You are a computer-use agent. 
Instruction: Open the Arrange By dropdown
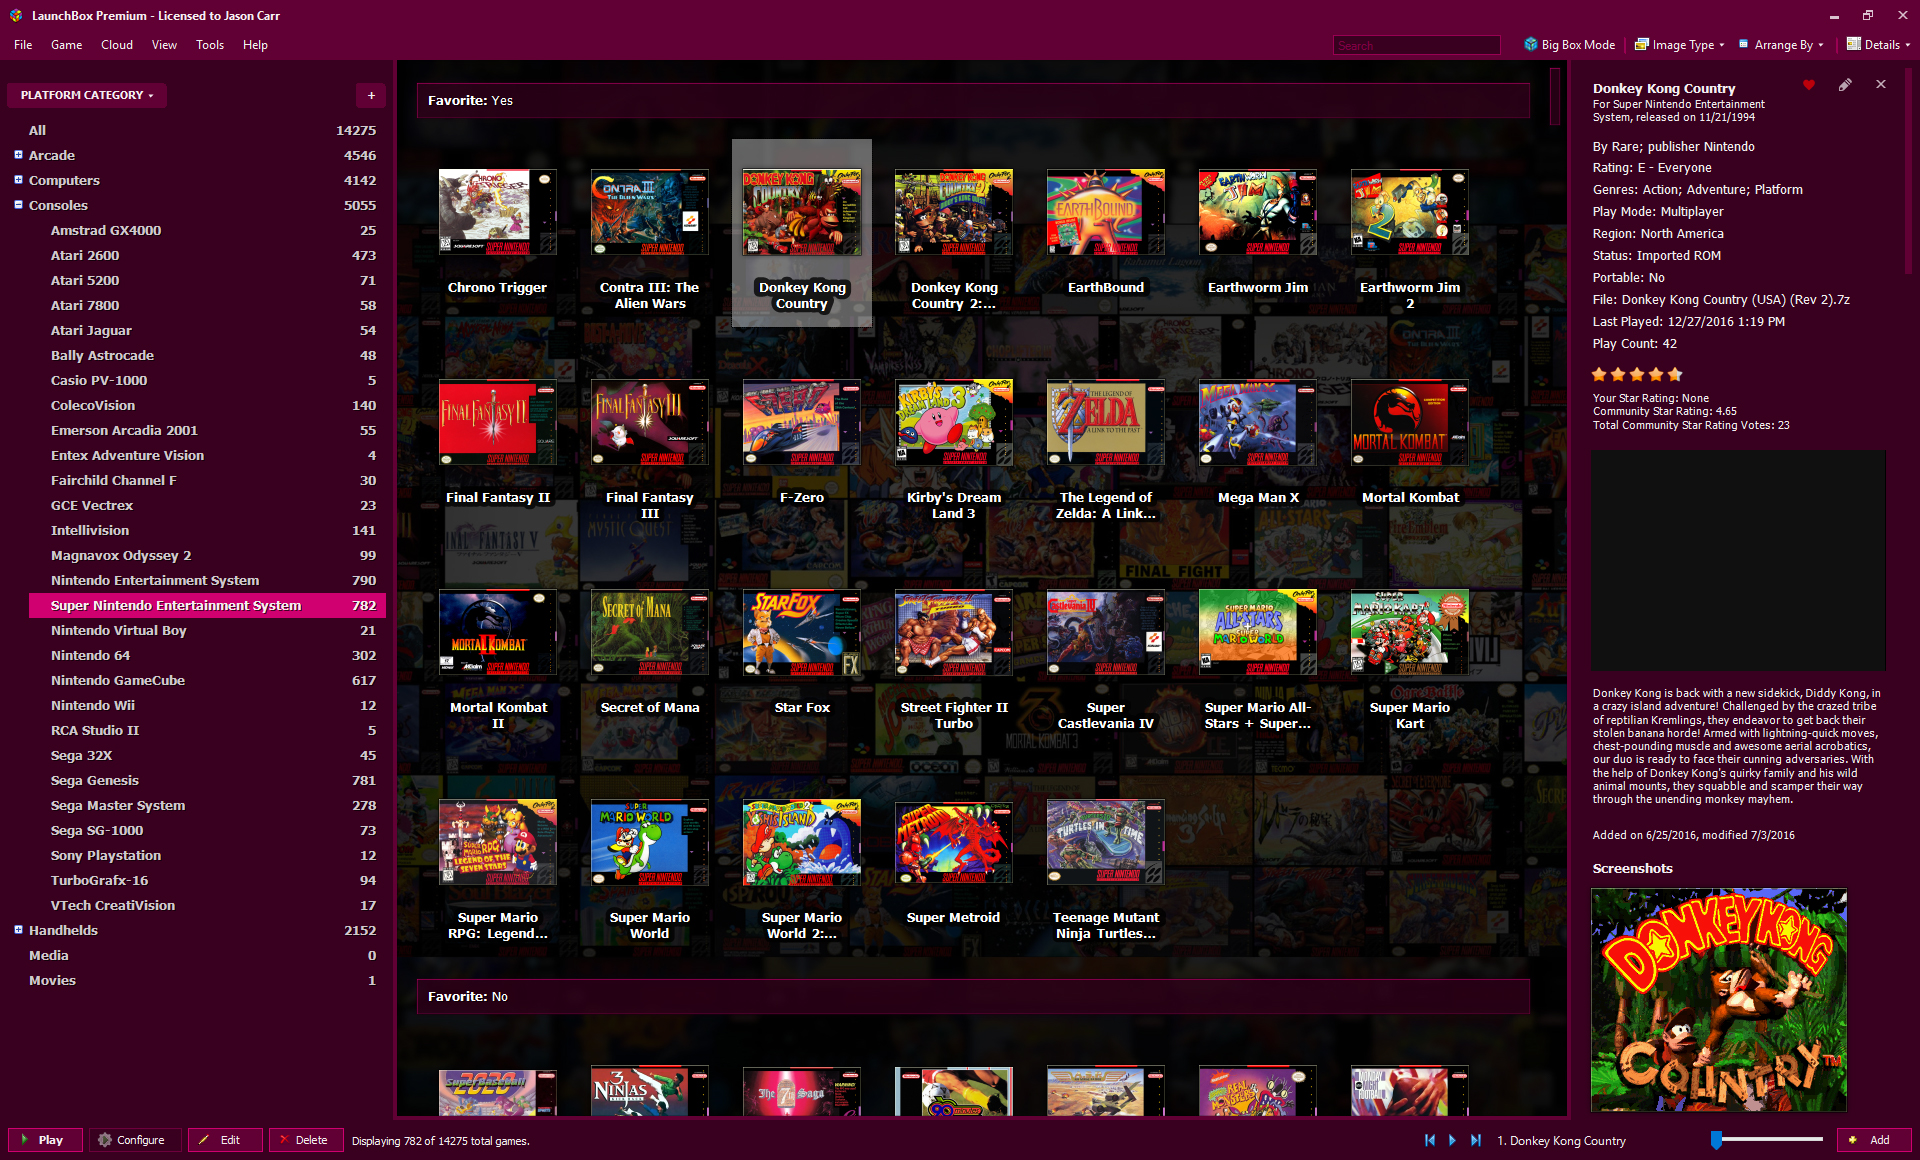1781,45
